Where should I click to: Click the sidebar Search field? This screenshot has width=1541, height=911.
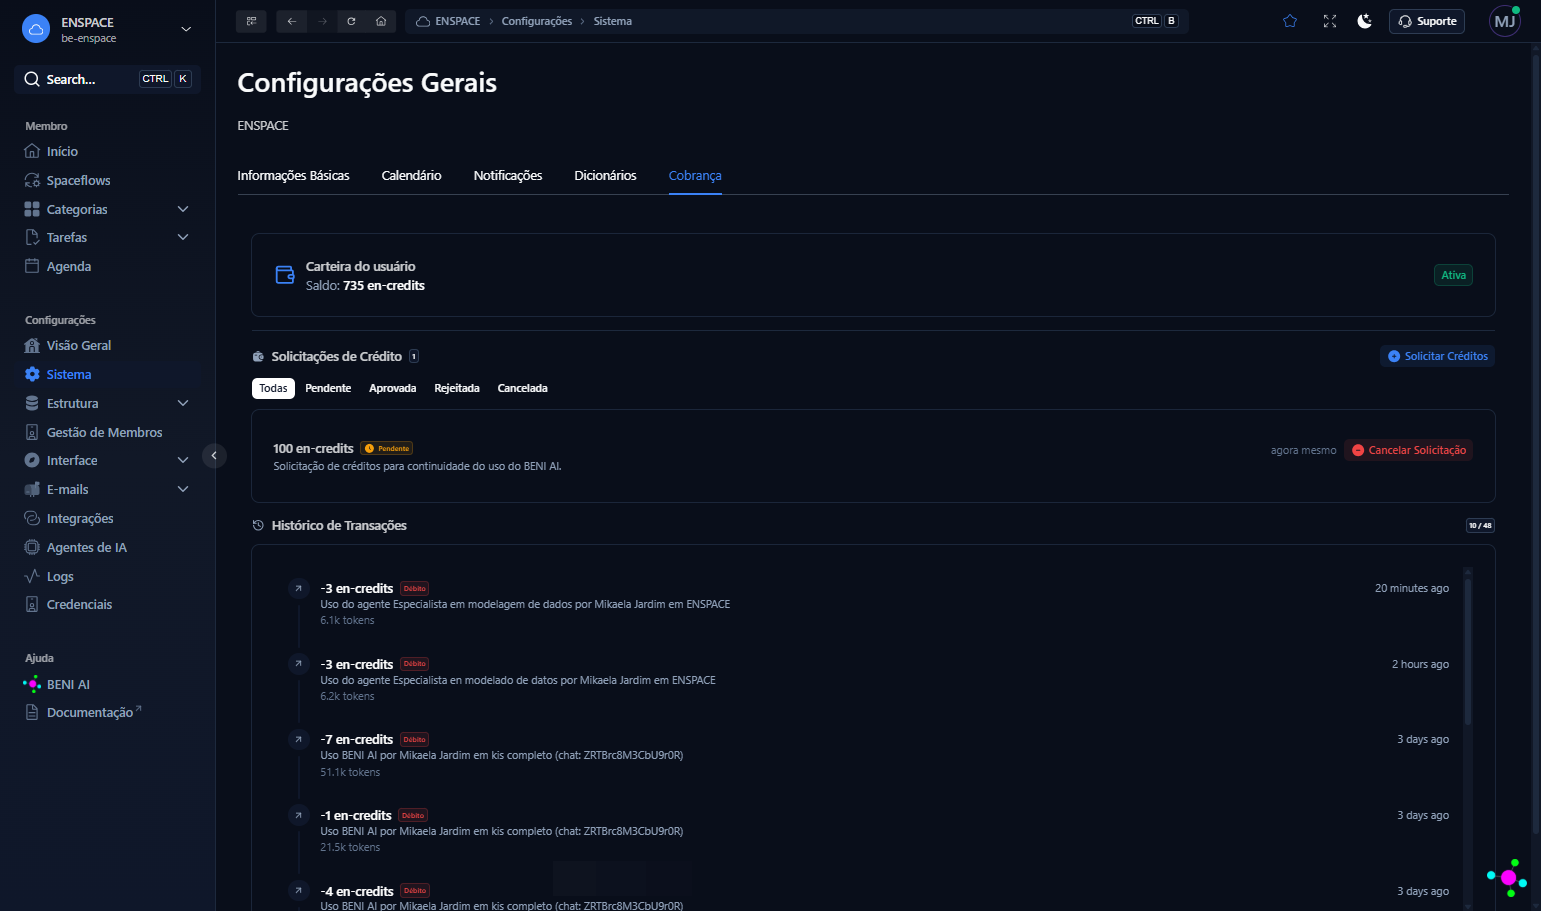click(108, 79)
